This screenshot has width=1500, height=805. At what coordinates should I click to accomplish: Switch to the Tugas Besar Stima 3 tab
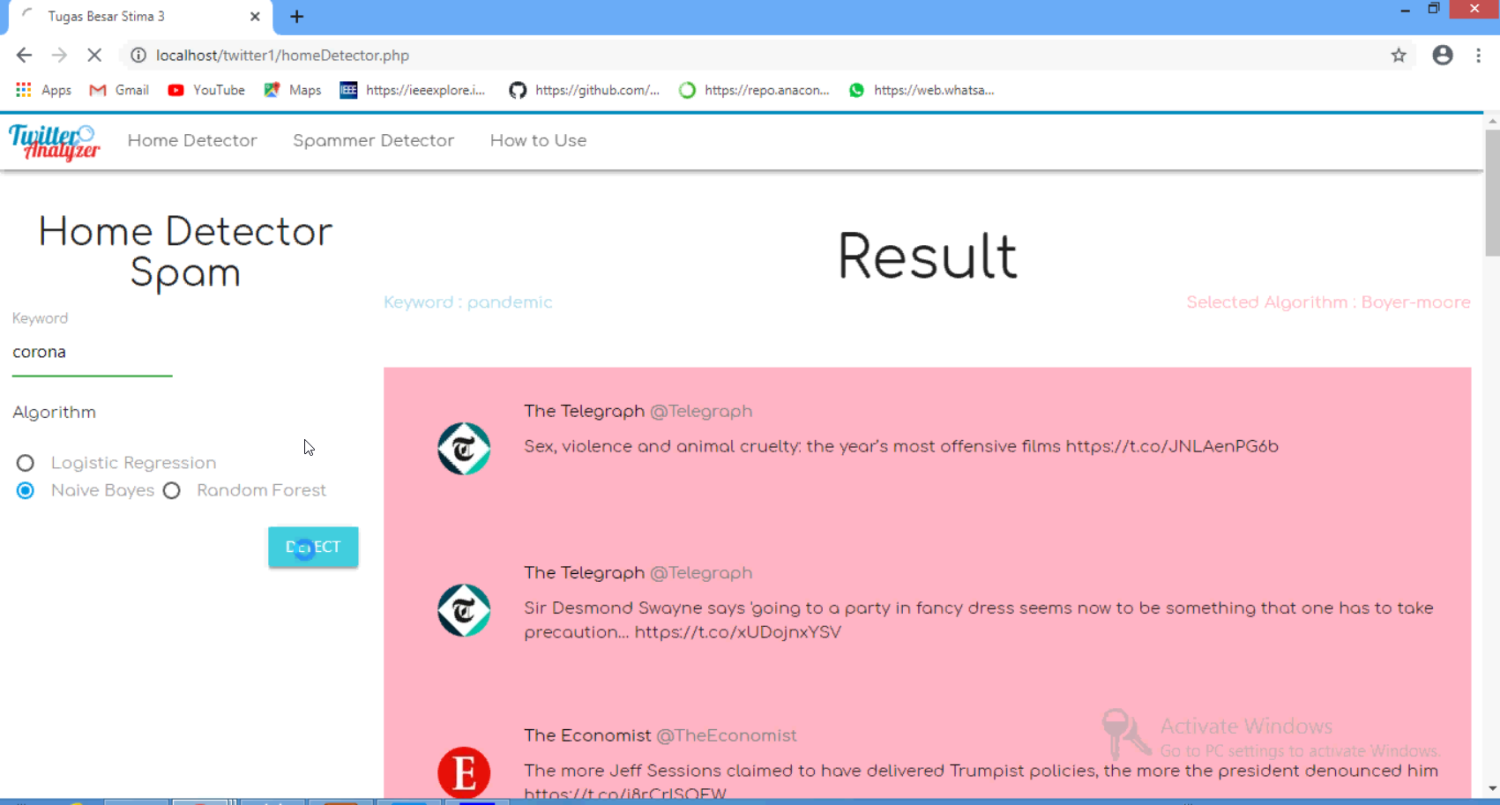[140, 16]
